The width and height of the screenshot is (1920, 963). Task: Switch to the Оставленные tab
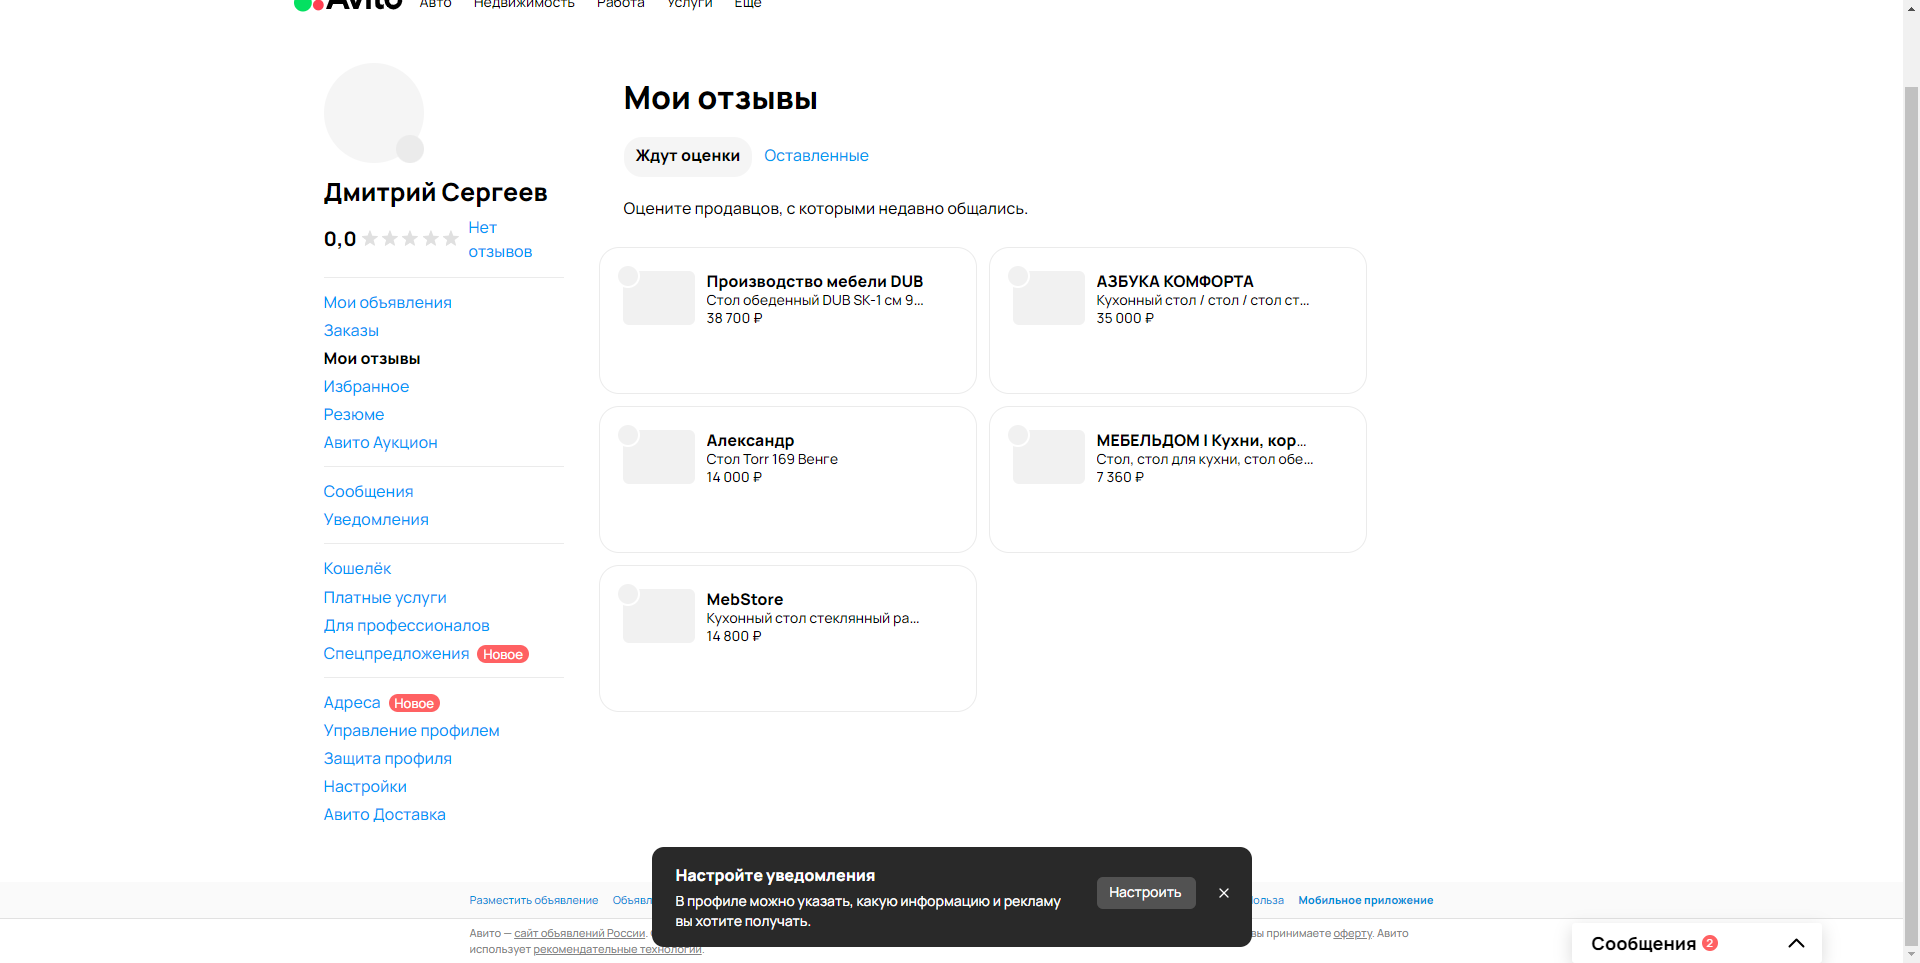tap(816, 156)
